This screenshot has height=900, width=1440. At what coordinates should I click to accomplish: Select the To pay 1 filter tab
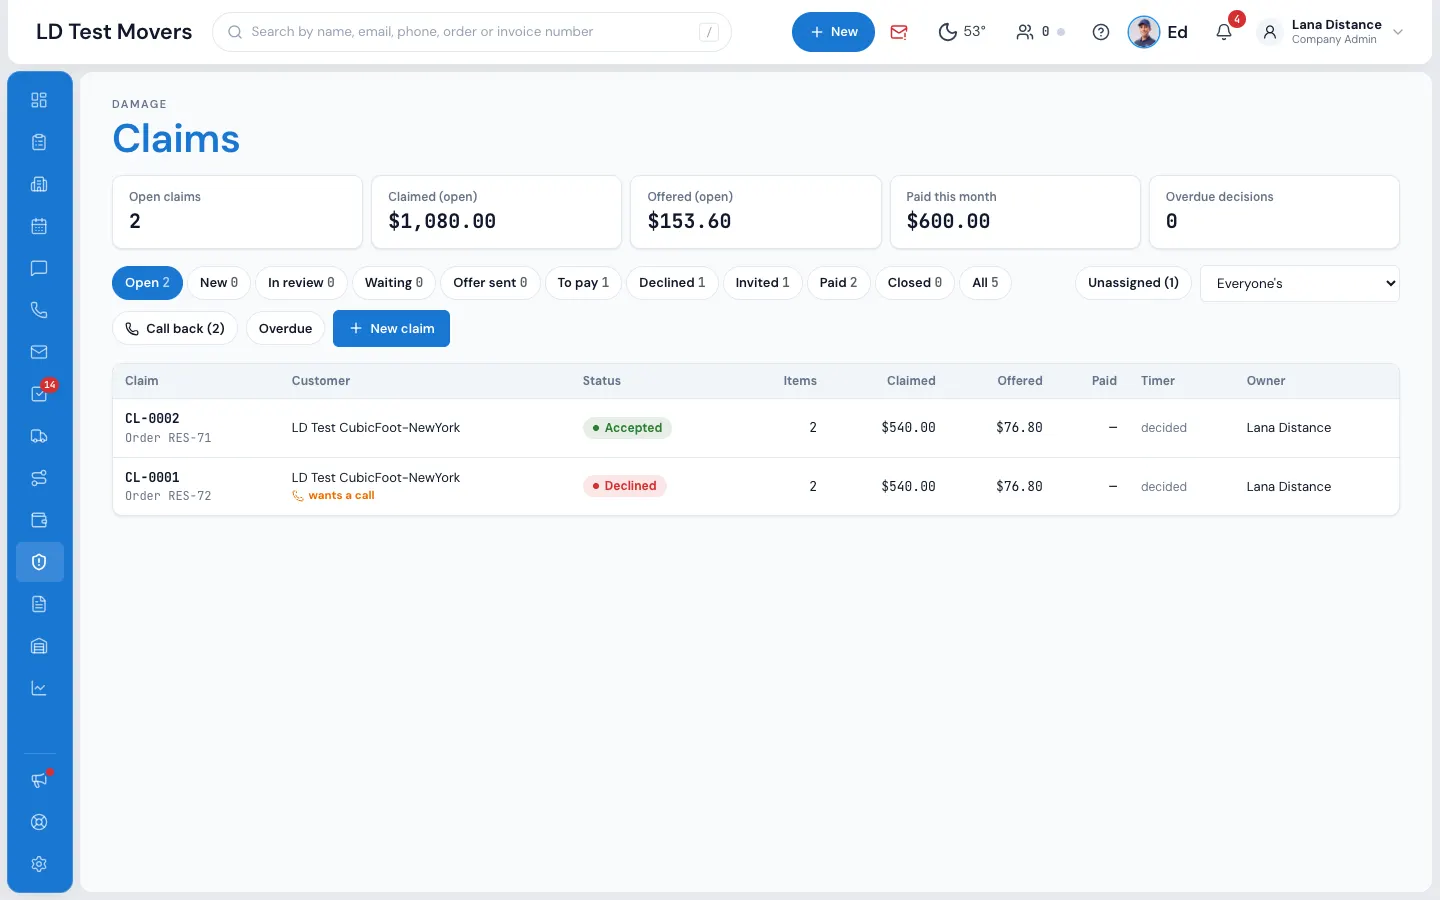(x=583, y=283)
